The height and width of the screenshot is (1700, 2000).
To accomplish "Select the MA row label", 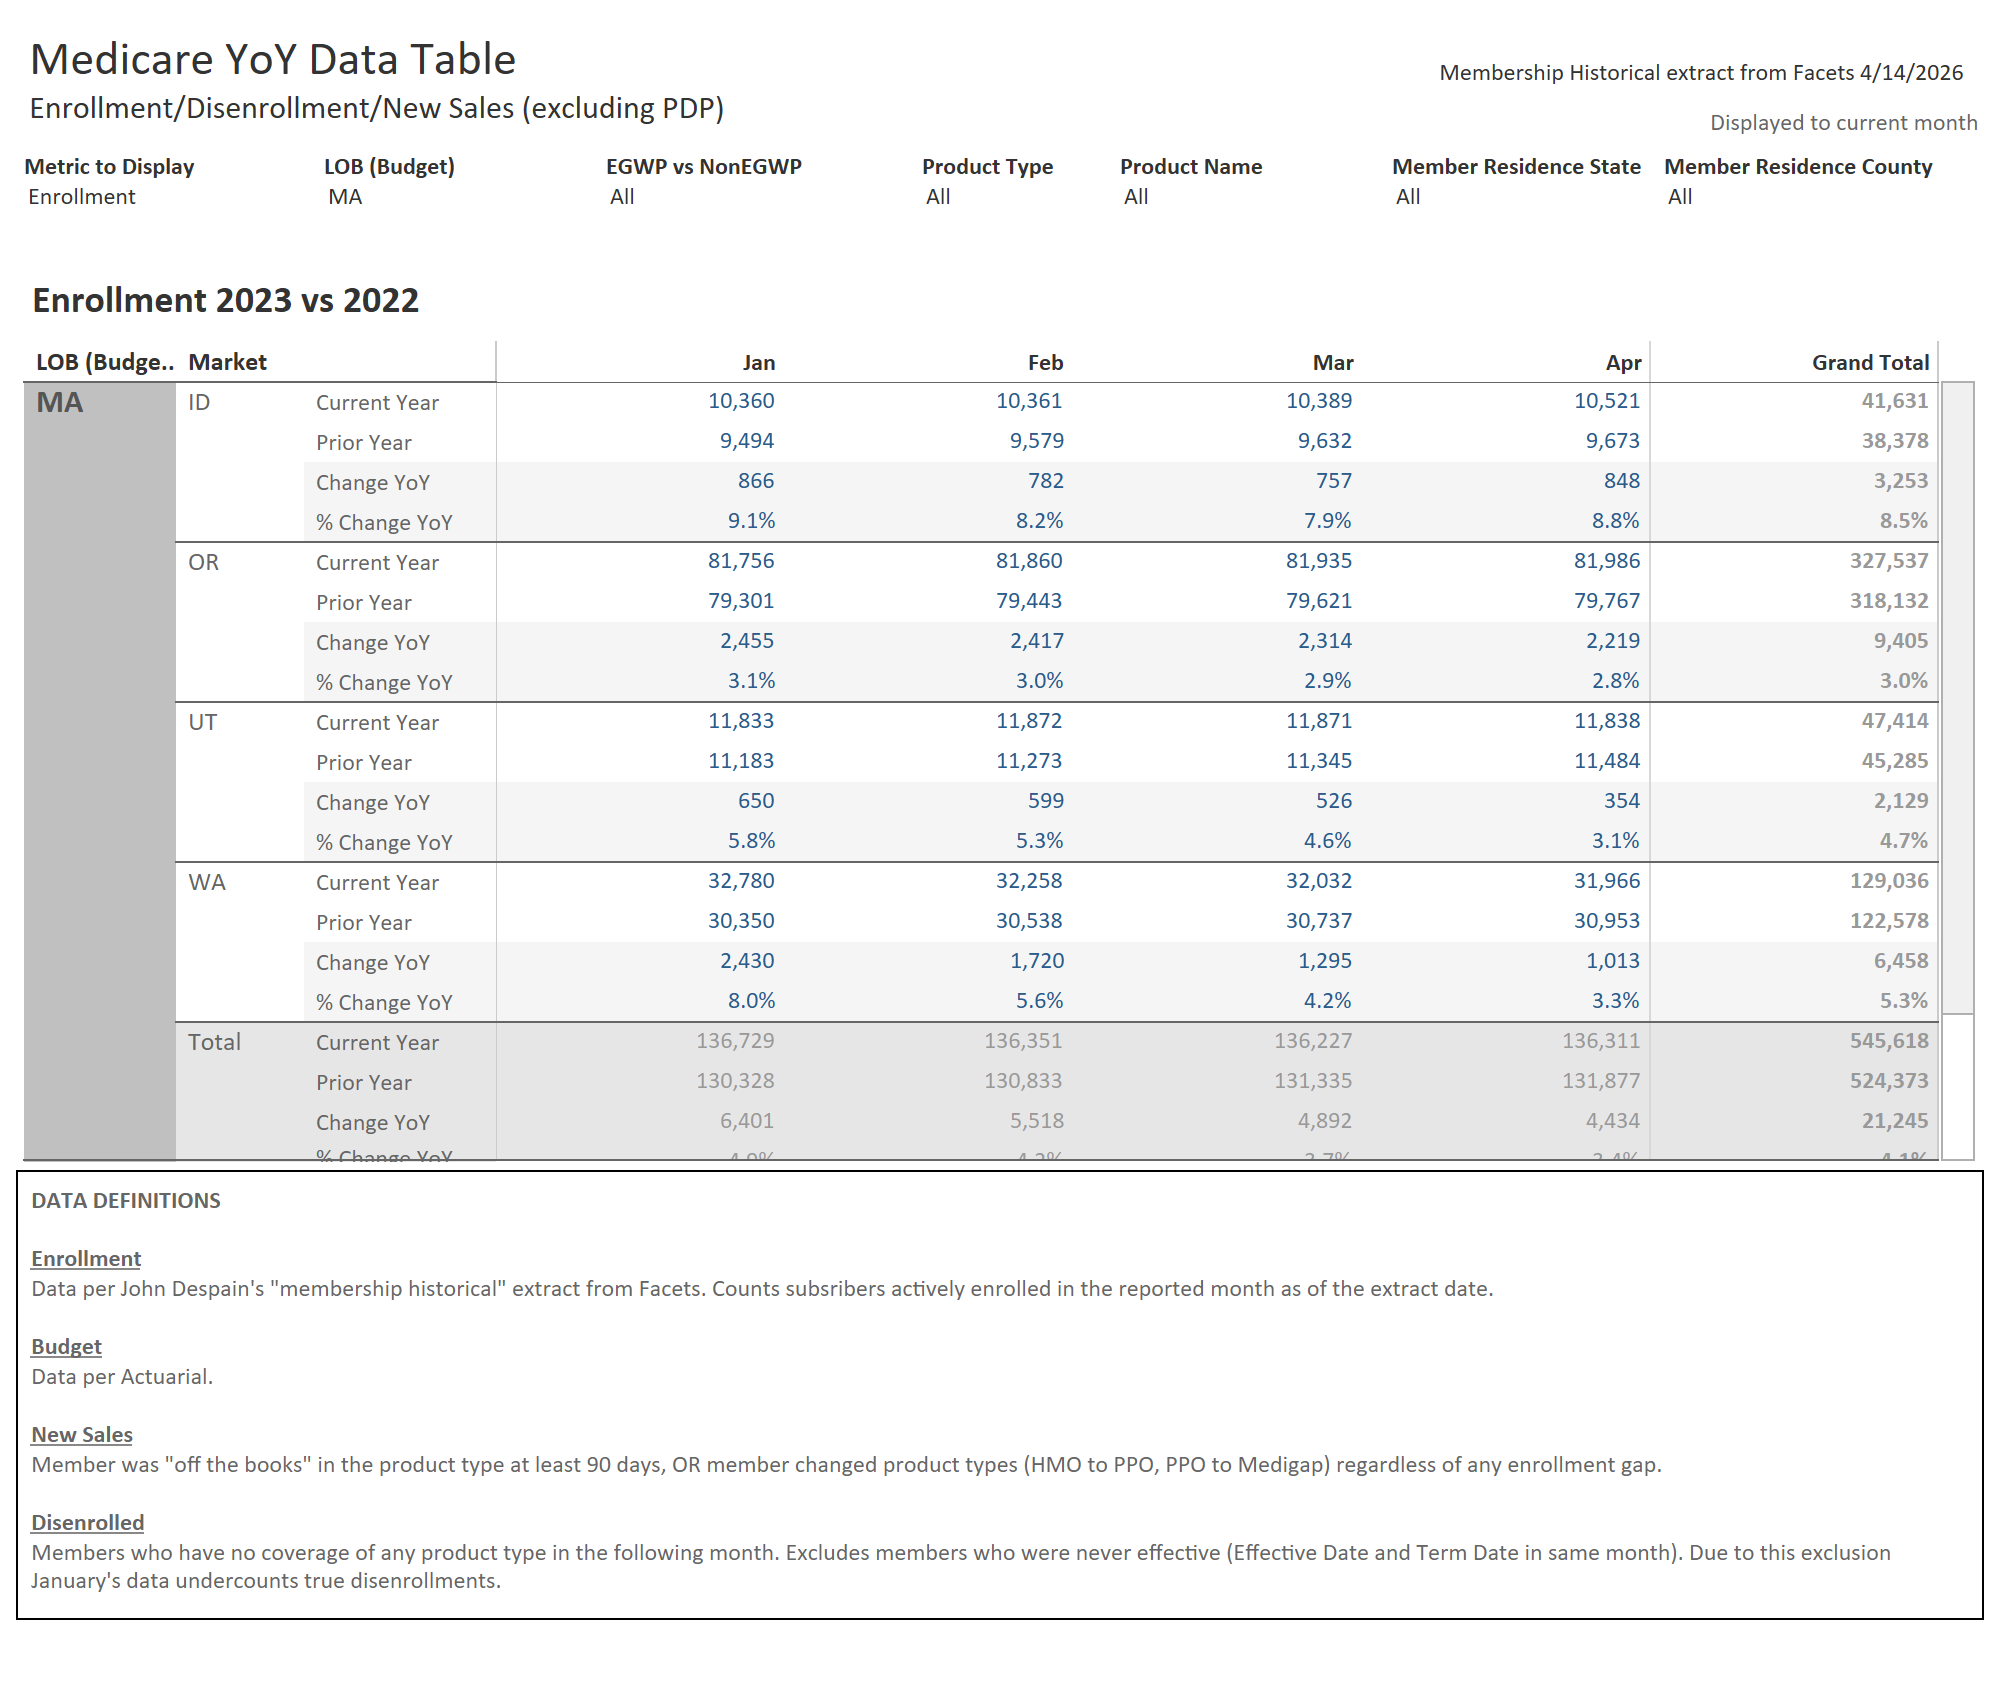I will coord(61,404).
